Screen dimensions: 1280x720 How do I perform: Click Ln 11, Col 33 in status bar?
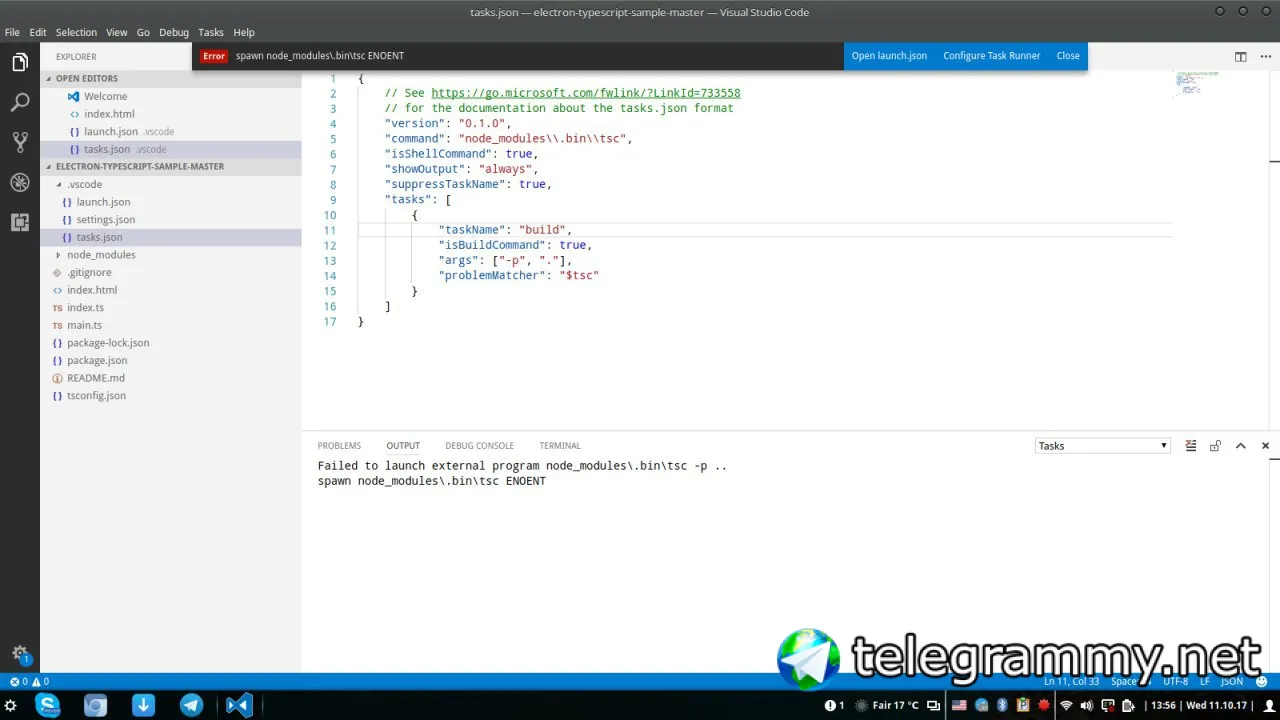click(1072, 682)
